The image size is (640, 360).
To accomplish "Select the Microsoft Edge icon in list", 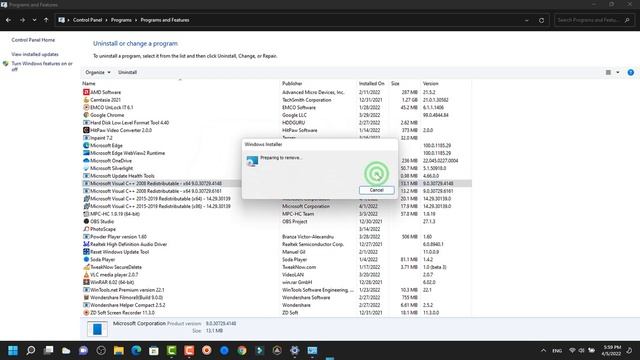I will click(x=86, y=145).
